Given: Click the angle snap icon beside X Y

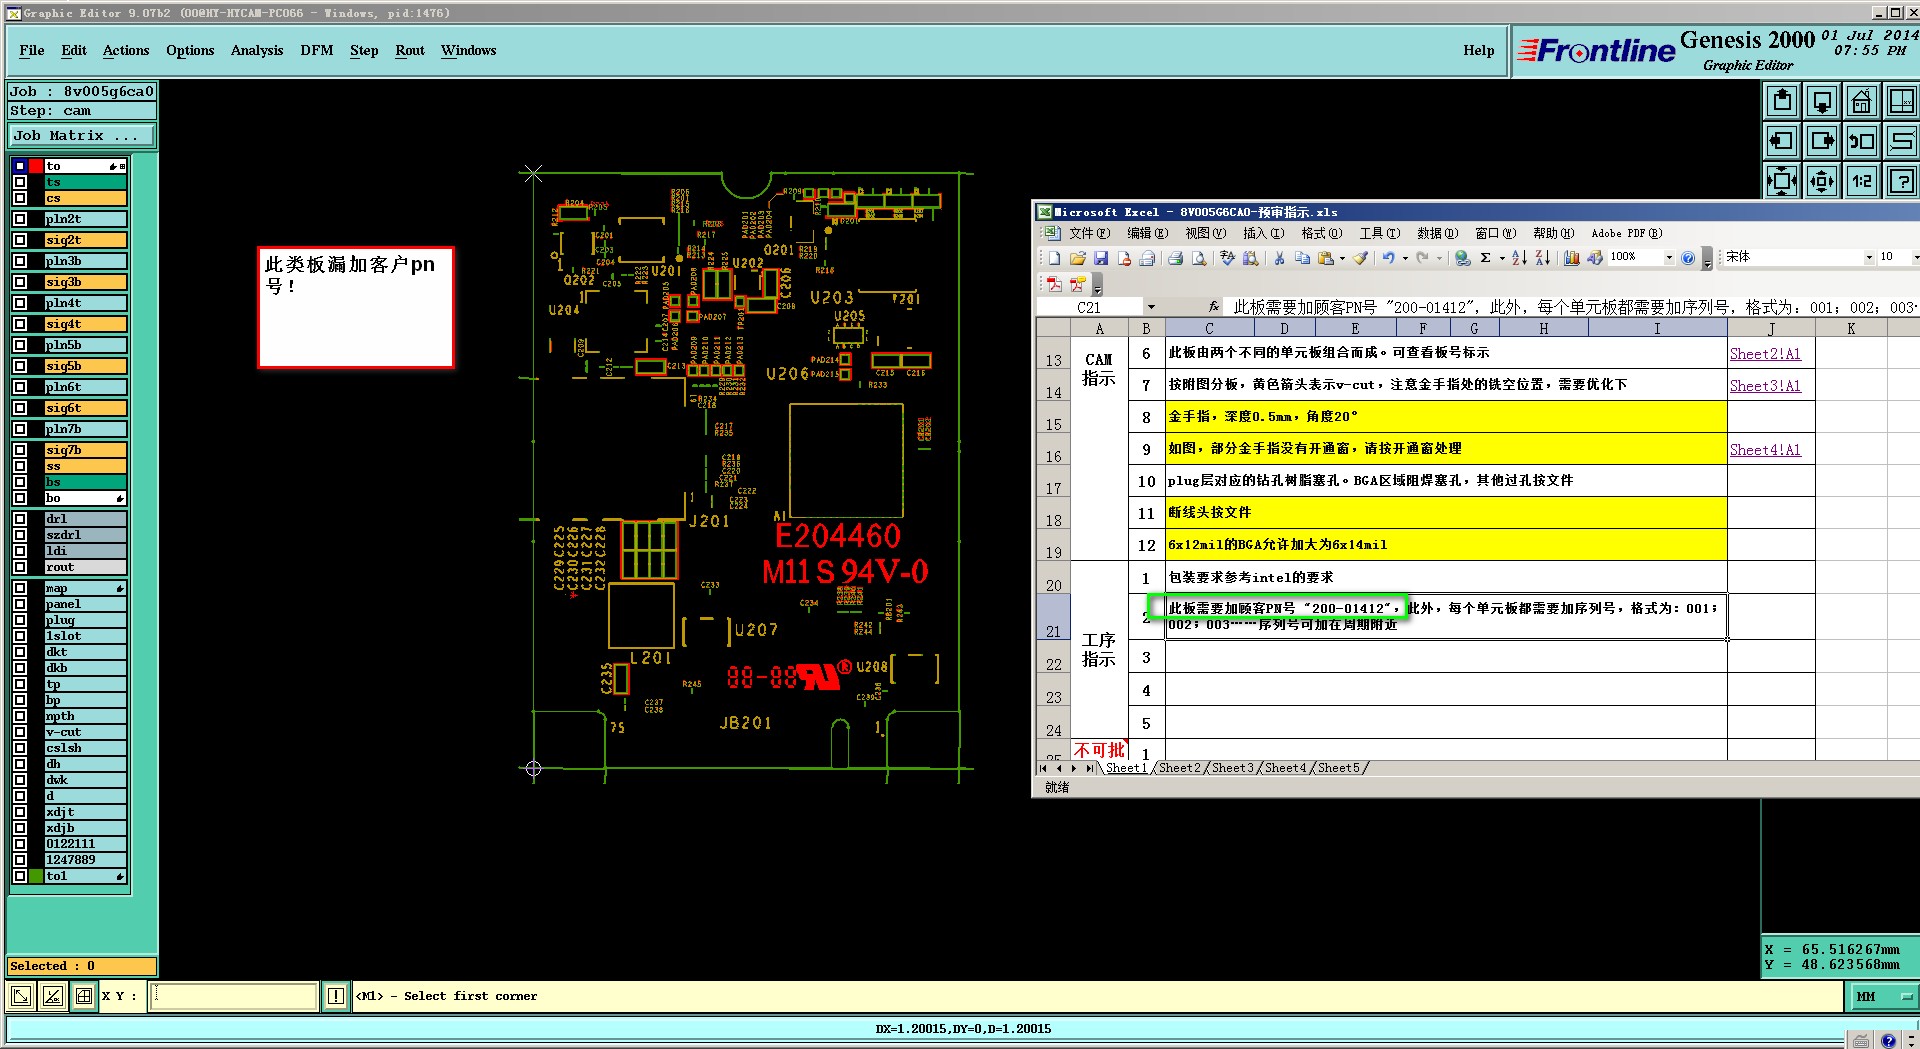Looking at the screenshot, I should click(x=52, y=996).
